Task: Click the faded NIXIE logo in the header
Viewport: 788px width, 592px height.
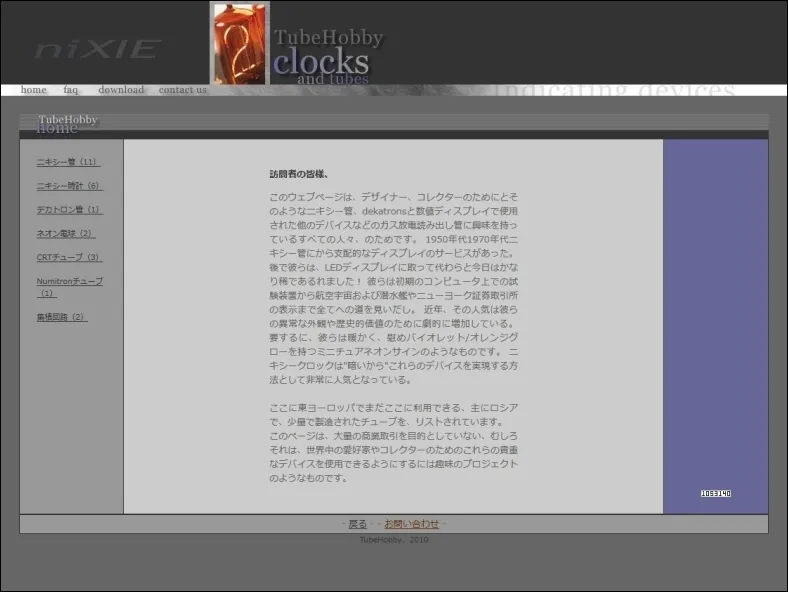Action: (x=98, y=49)
